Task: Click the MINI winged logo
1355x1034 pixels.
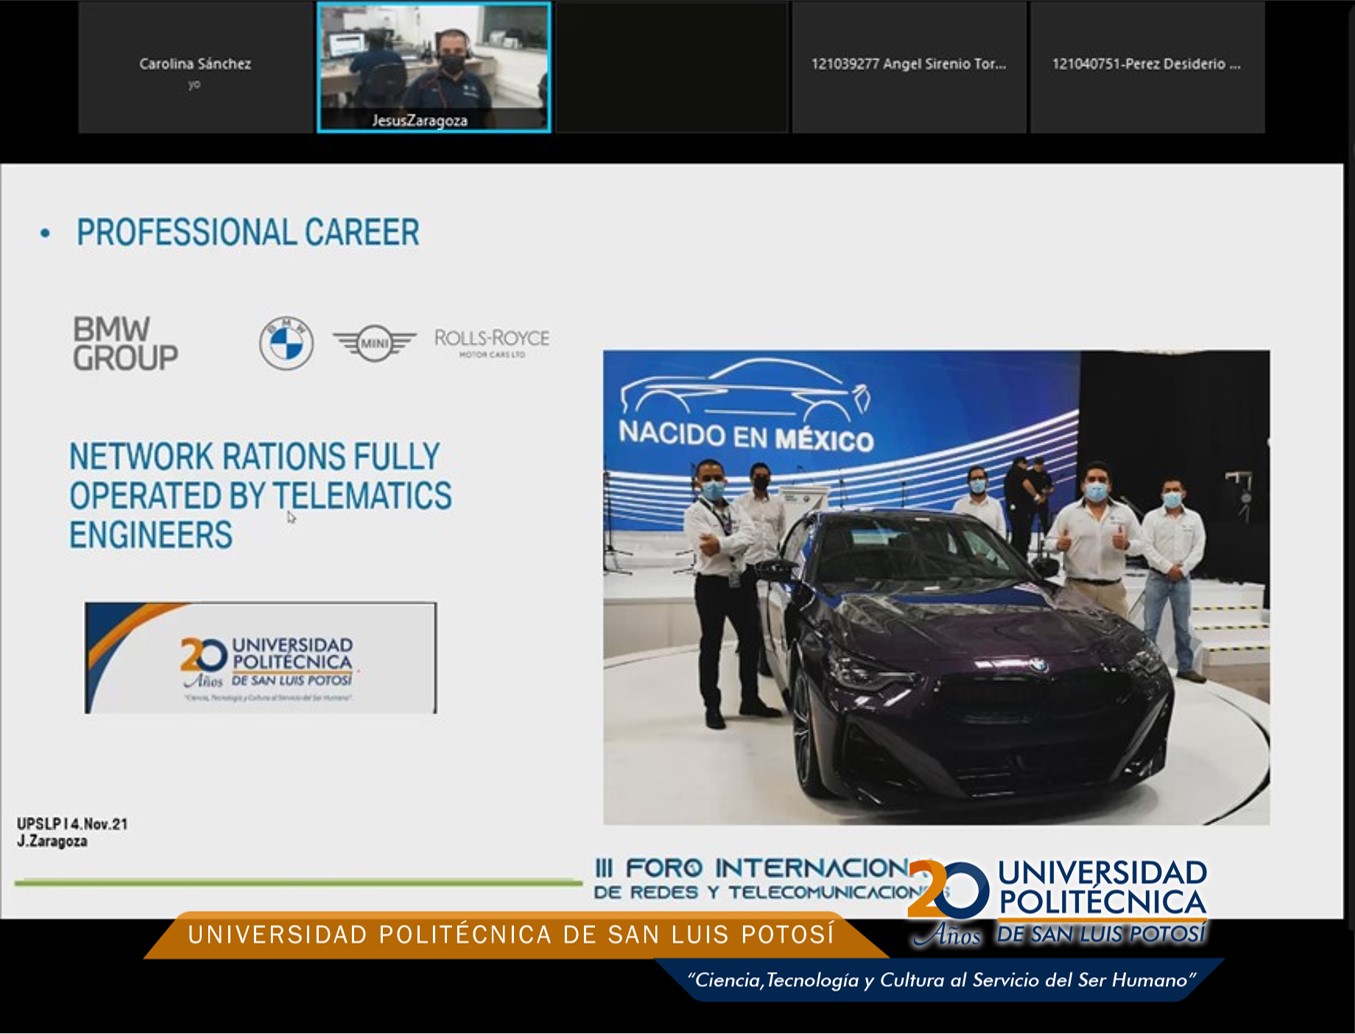Action: 374,343
